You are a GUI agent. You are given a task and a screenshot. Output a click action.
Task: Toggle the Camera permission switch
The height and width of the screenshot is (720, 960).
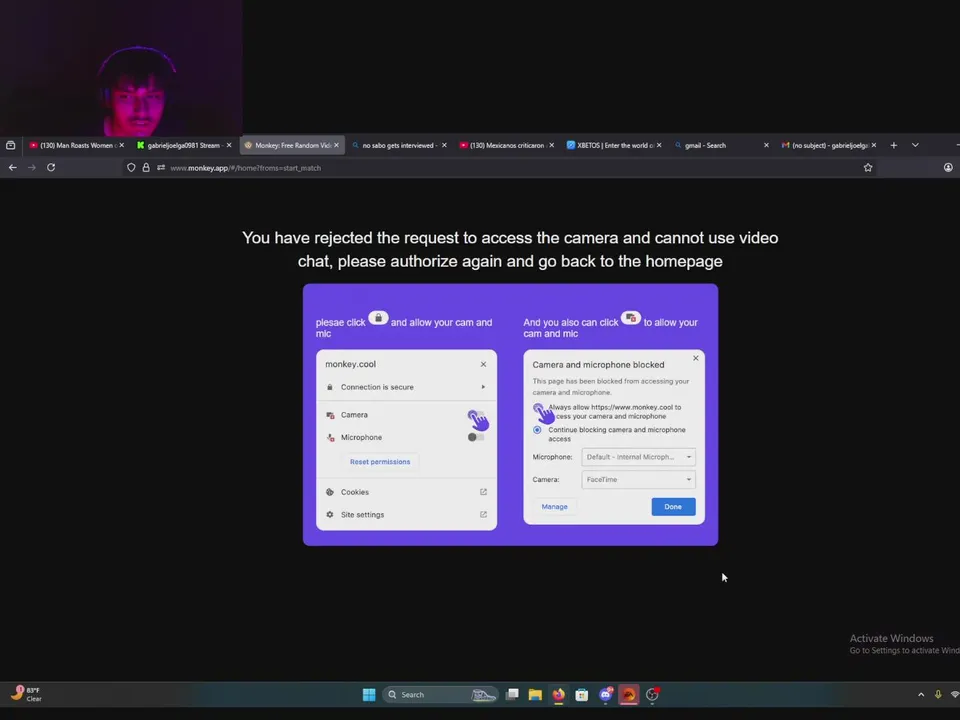[x=476, y=415]
